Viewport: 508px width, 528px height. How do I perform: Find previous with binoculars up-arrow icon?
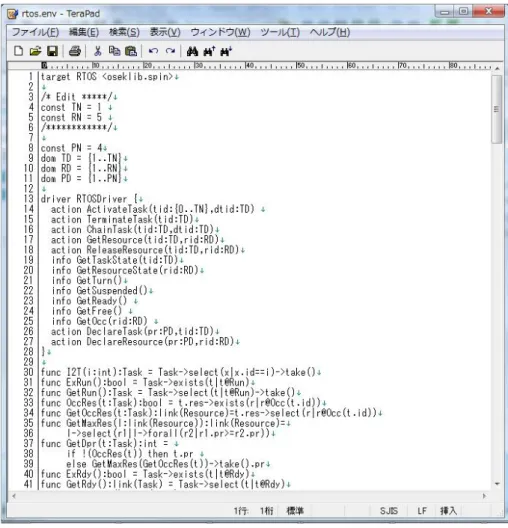tap(209, 51)
